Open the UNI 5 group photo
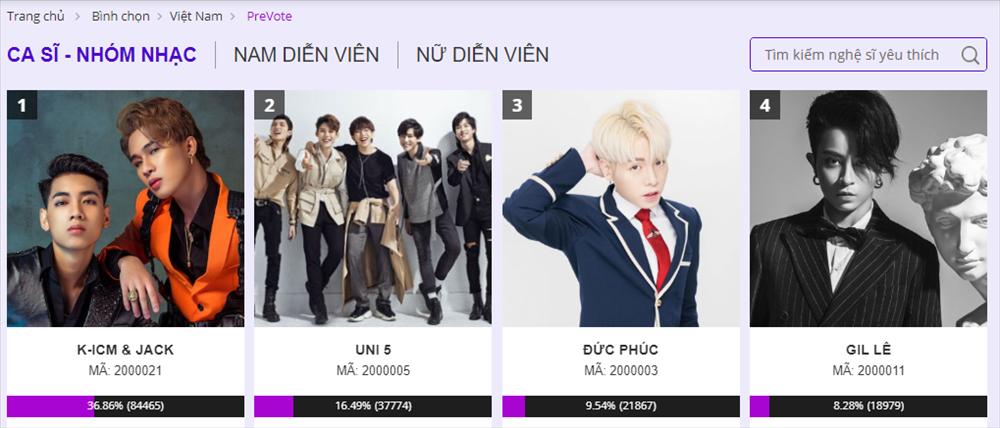This screenshot has height=428, width=1000. 373,209
